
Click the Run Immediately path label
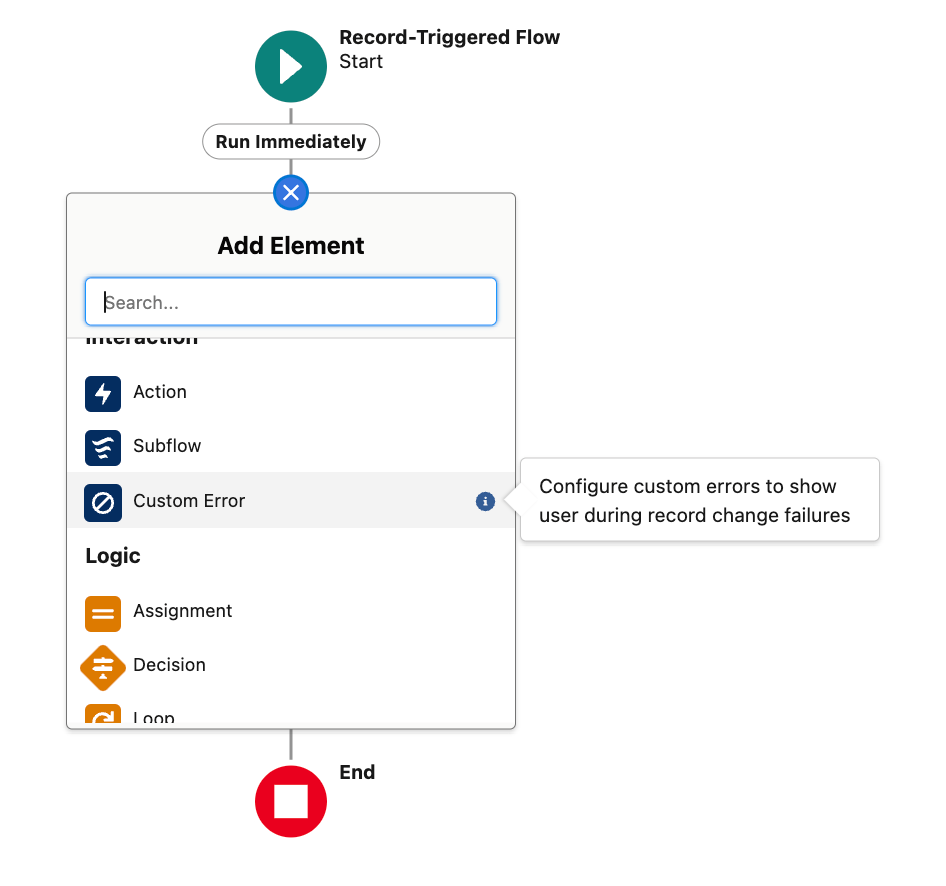coord(291,141)
